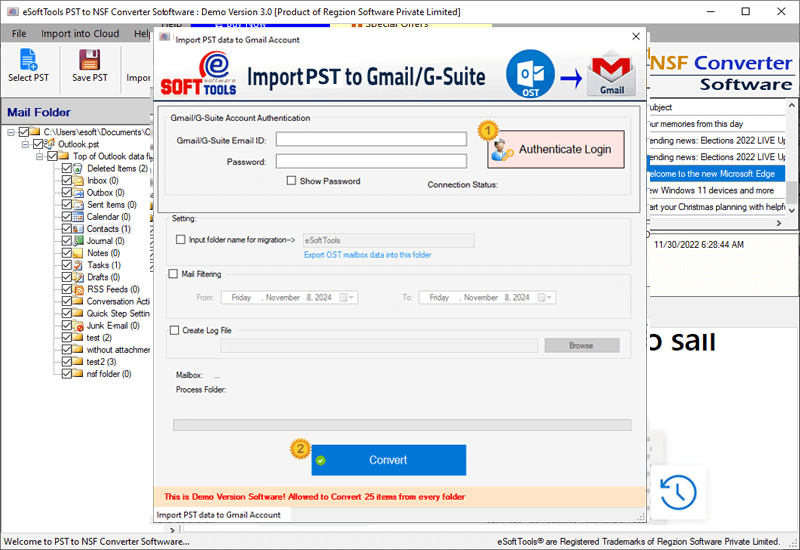Image resolution: width=800 pixels, height=550 pixels.
Task: Select the Deleted Items recycle icon
Action: coord(78,168)
